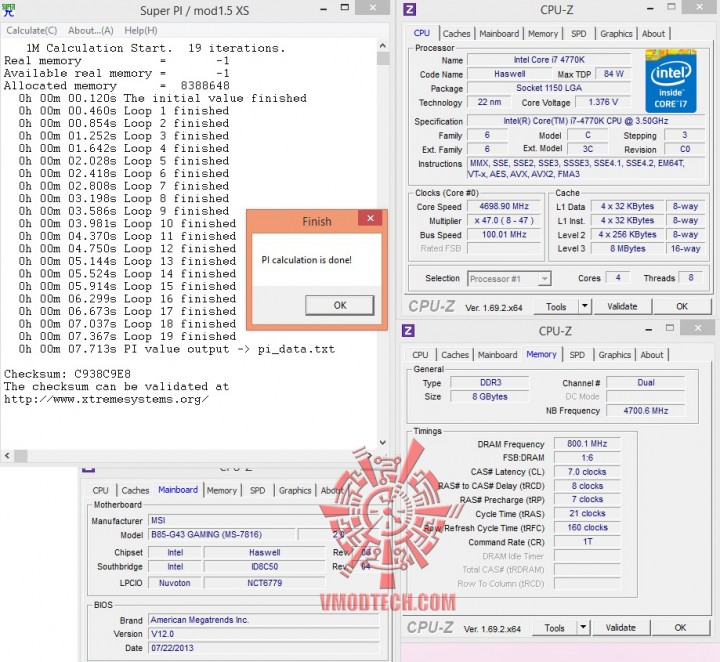Click the CPU-Z logo icon in the upper CPU-Z window
720x662 pixels.
[x=409, y=9]
